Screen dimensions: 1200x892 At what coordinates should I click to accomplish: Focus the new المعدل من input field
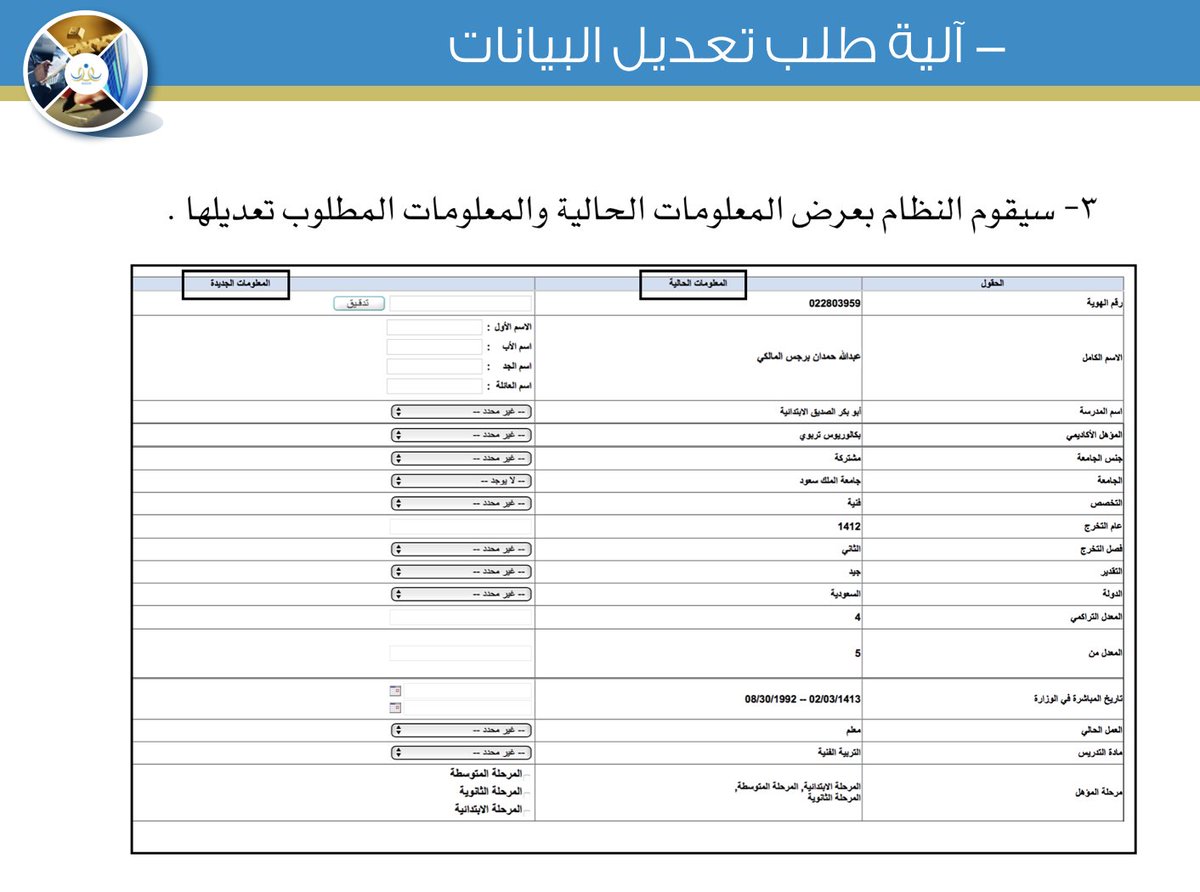pyautogui.click(x=460, y=653)
